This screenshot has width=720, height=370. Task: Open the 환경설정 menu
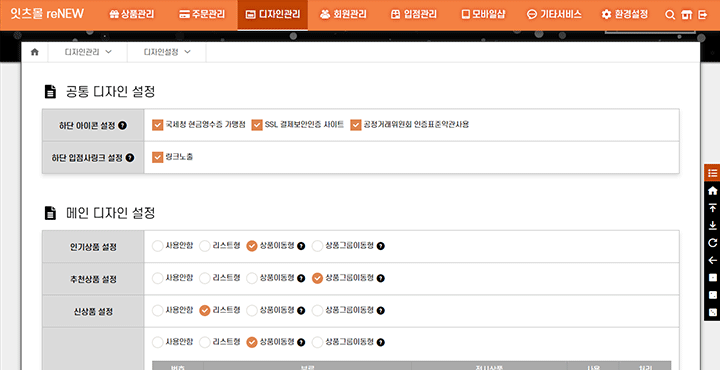click(624, 15)
